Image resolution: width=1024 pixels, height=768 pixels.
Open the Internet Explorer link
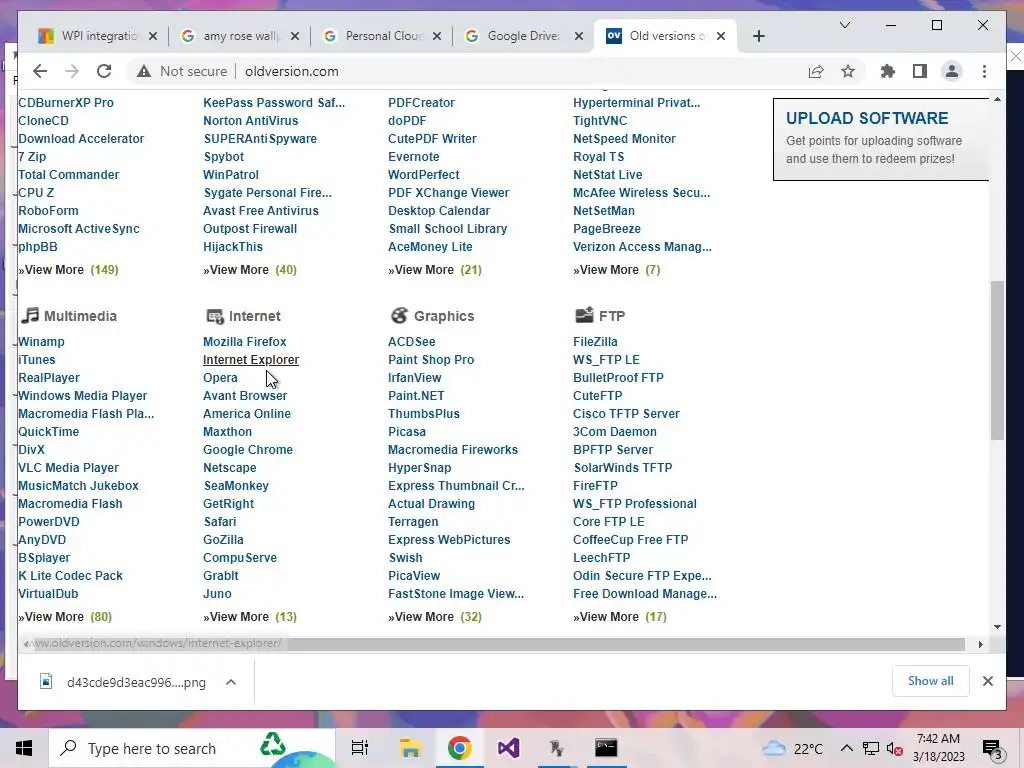coord(251,360)
